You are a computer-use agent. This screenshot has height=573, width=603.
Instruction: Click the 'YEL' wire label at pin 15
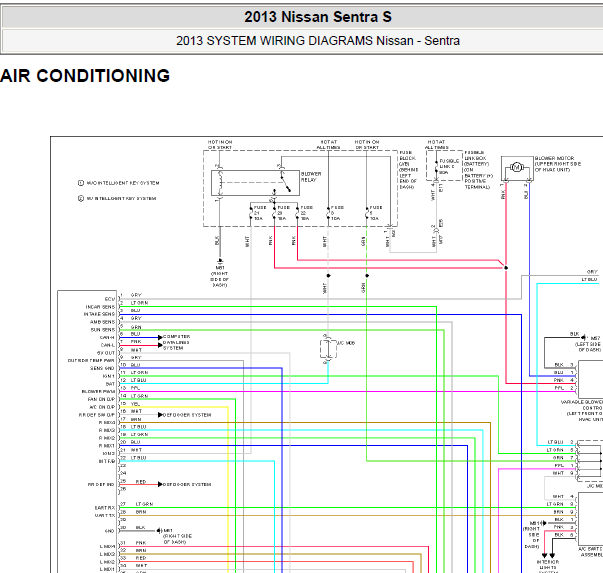pyautogui.click(x=135, y=404)
